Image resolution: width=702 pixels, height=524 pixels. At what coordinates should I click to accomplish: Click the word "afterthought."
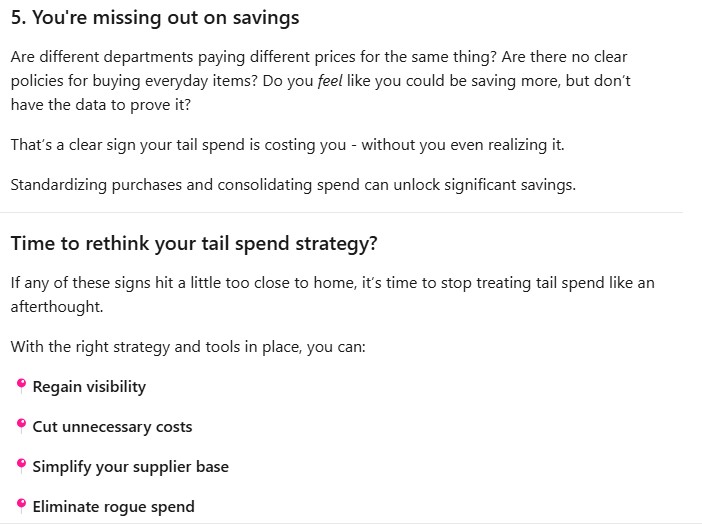click(57, 307)
